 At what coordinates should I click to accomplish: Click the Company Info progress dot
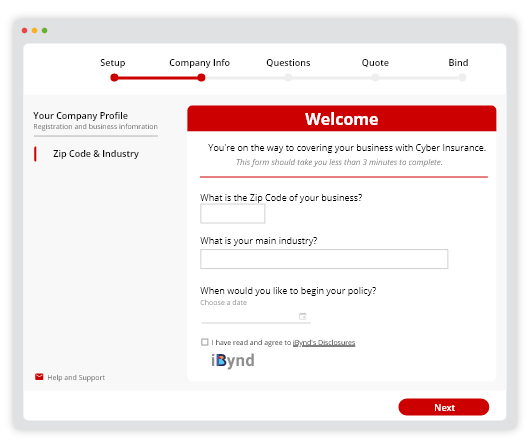tap(201, 78)
